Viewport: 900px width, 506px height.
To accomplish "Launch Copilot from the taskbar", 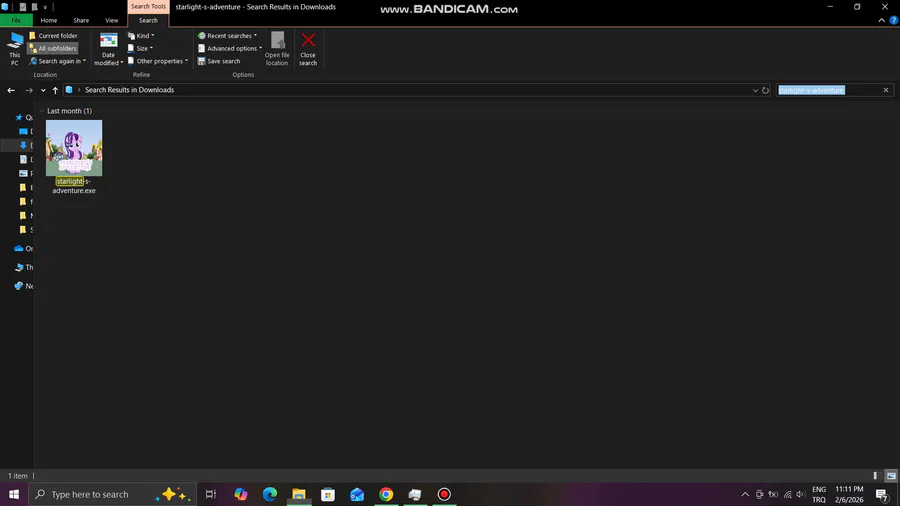I will tap(240, 494).
